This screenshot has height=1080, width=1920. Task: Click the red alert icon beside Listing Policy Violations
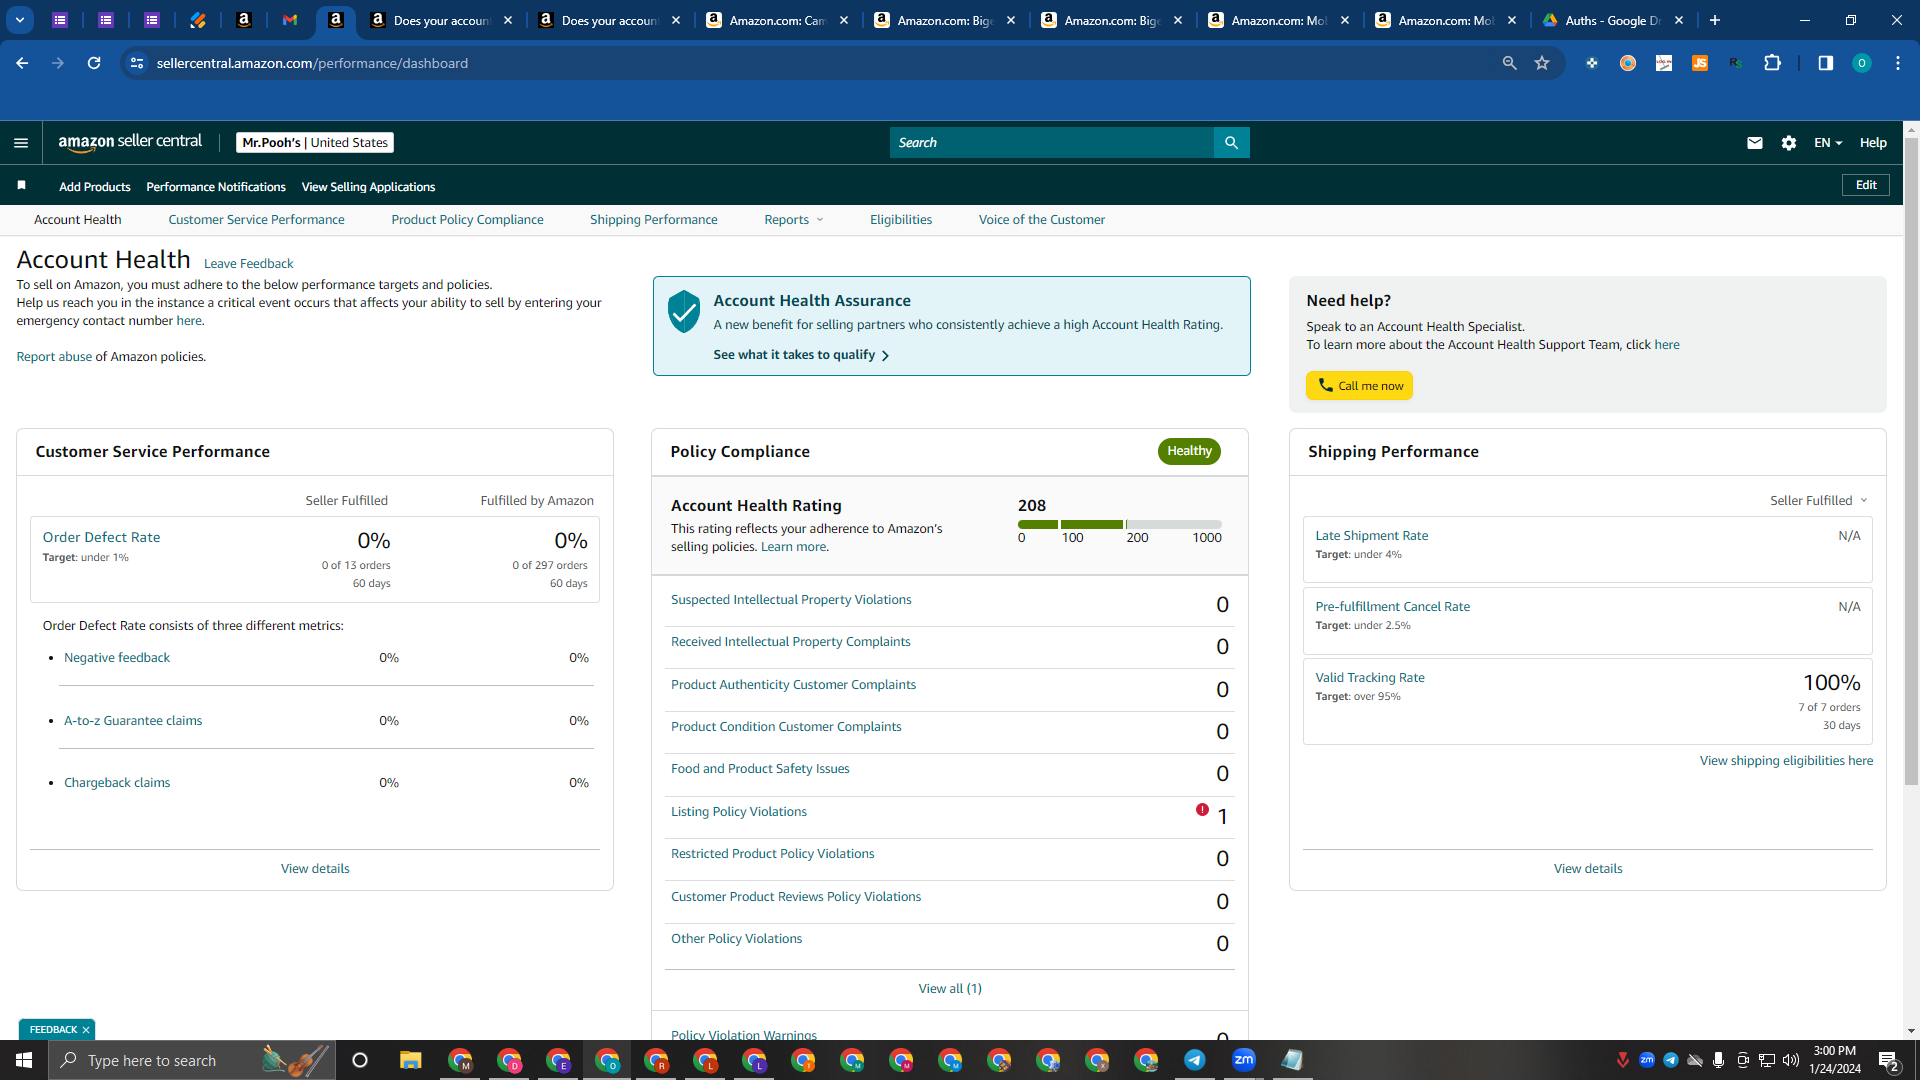(1202, 810)
